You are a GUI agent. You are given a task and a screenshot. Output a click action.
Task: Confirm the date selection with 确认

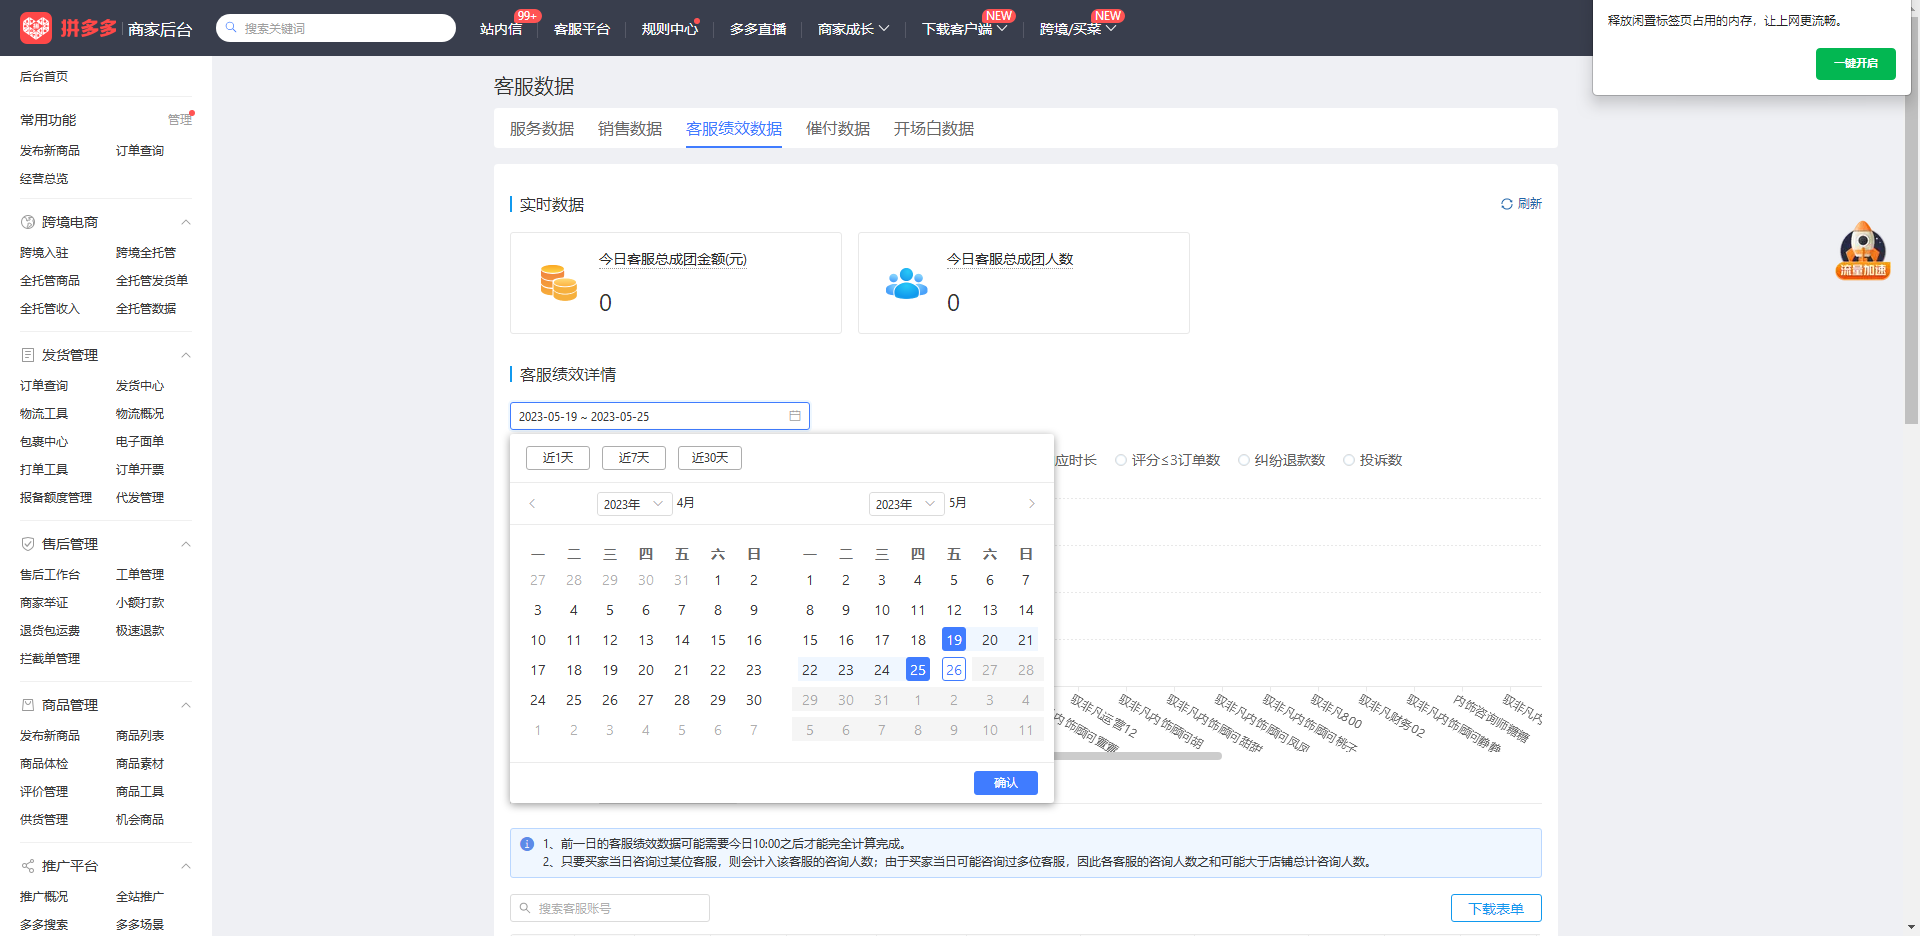1006,783
